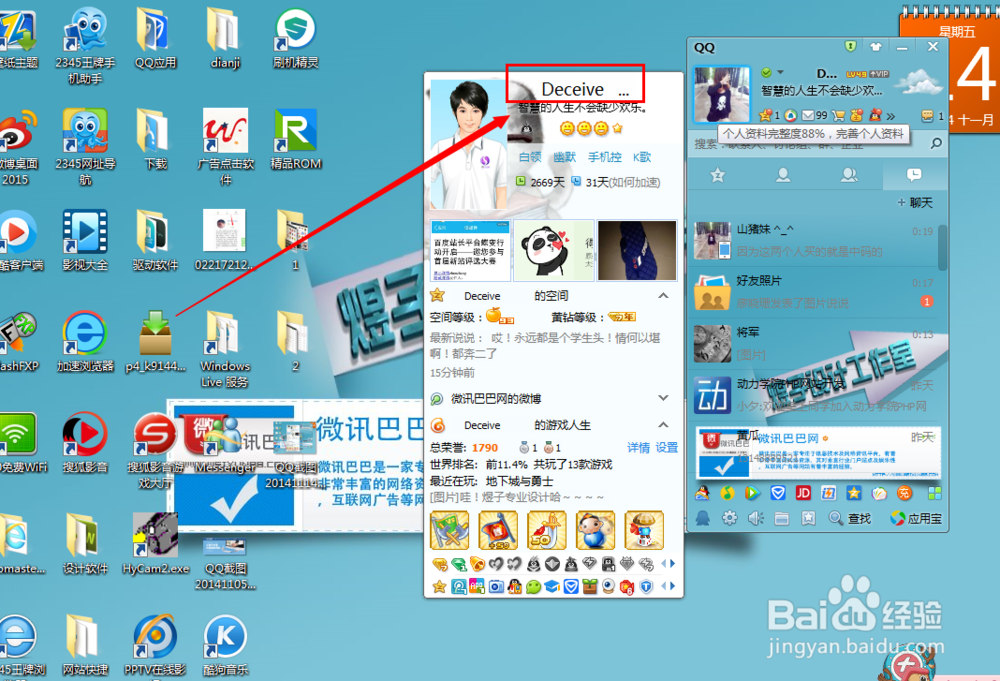Open QQ Music icon in app bar
The width and height of the screenshot is (1000, 681).
tap(727, 492)
